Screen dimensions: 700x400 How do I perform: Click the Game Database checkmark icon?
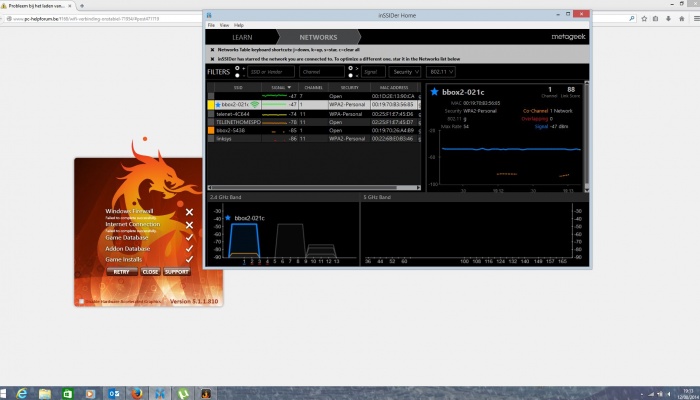pos(189,237)
